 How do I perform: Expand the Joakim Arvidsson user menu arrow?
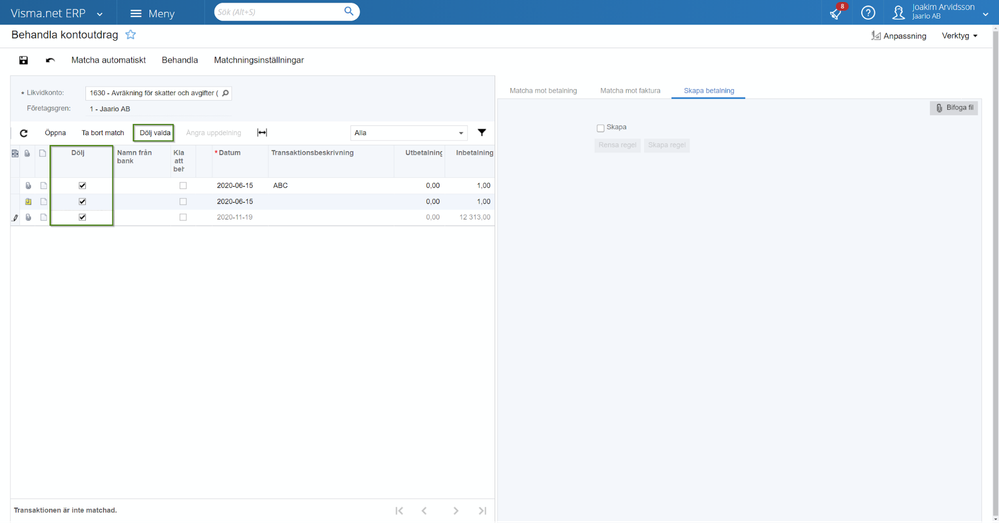click(986, 13)
